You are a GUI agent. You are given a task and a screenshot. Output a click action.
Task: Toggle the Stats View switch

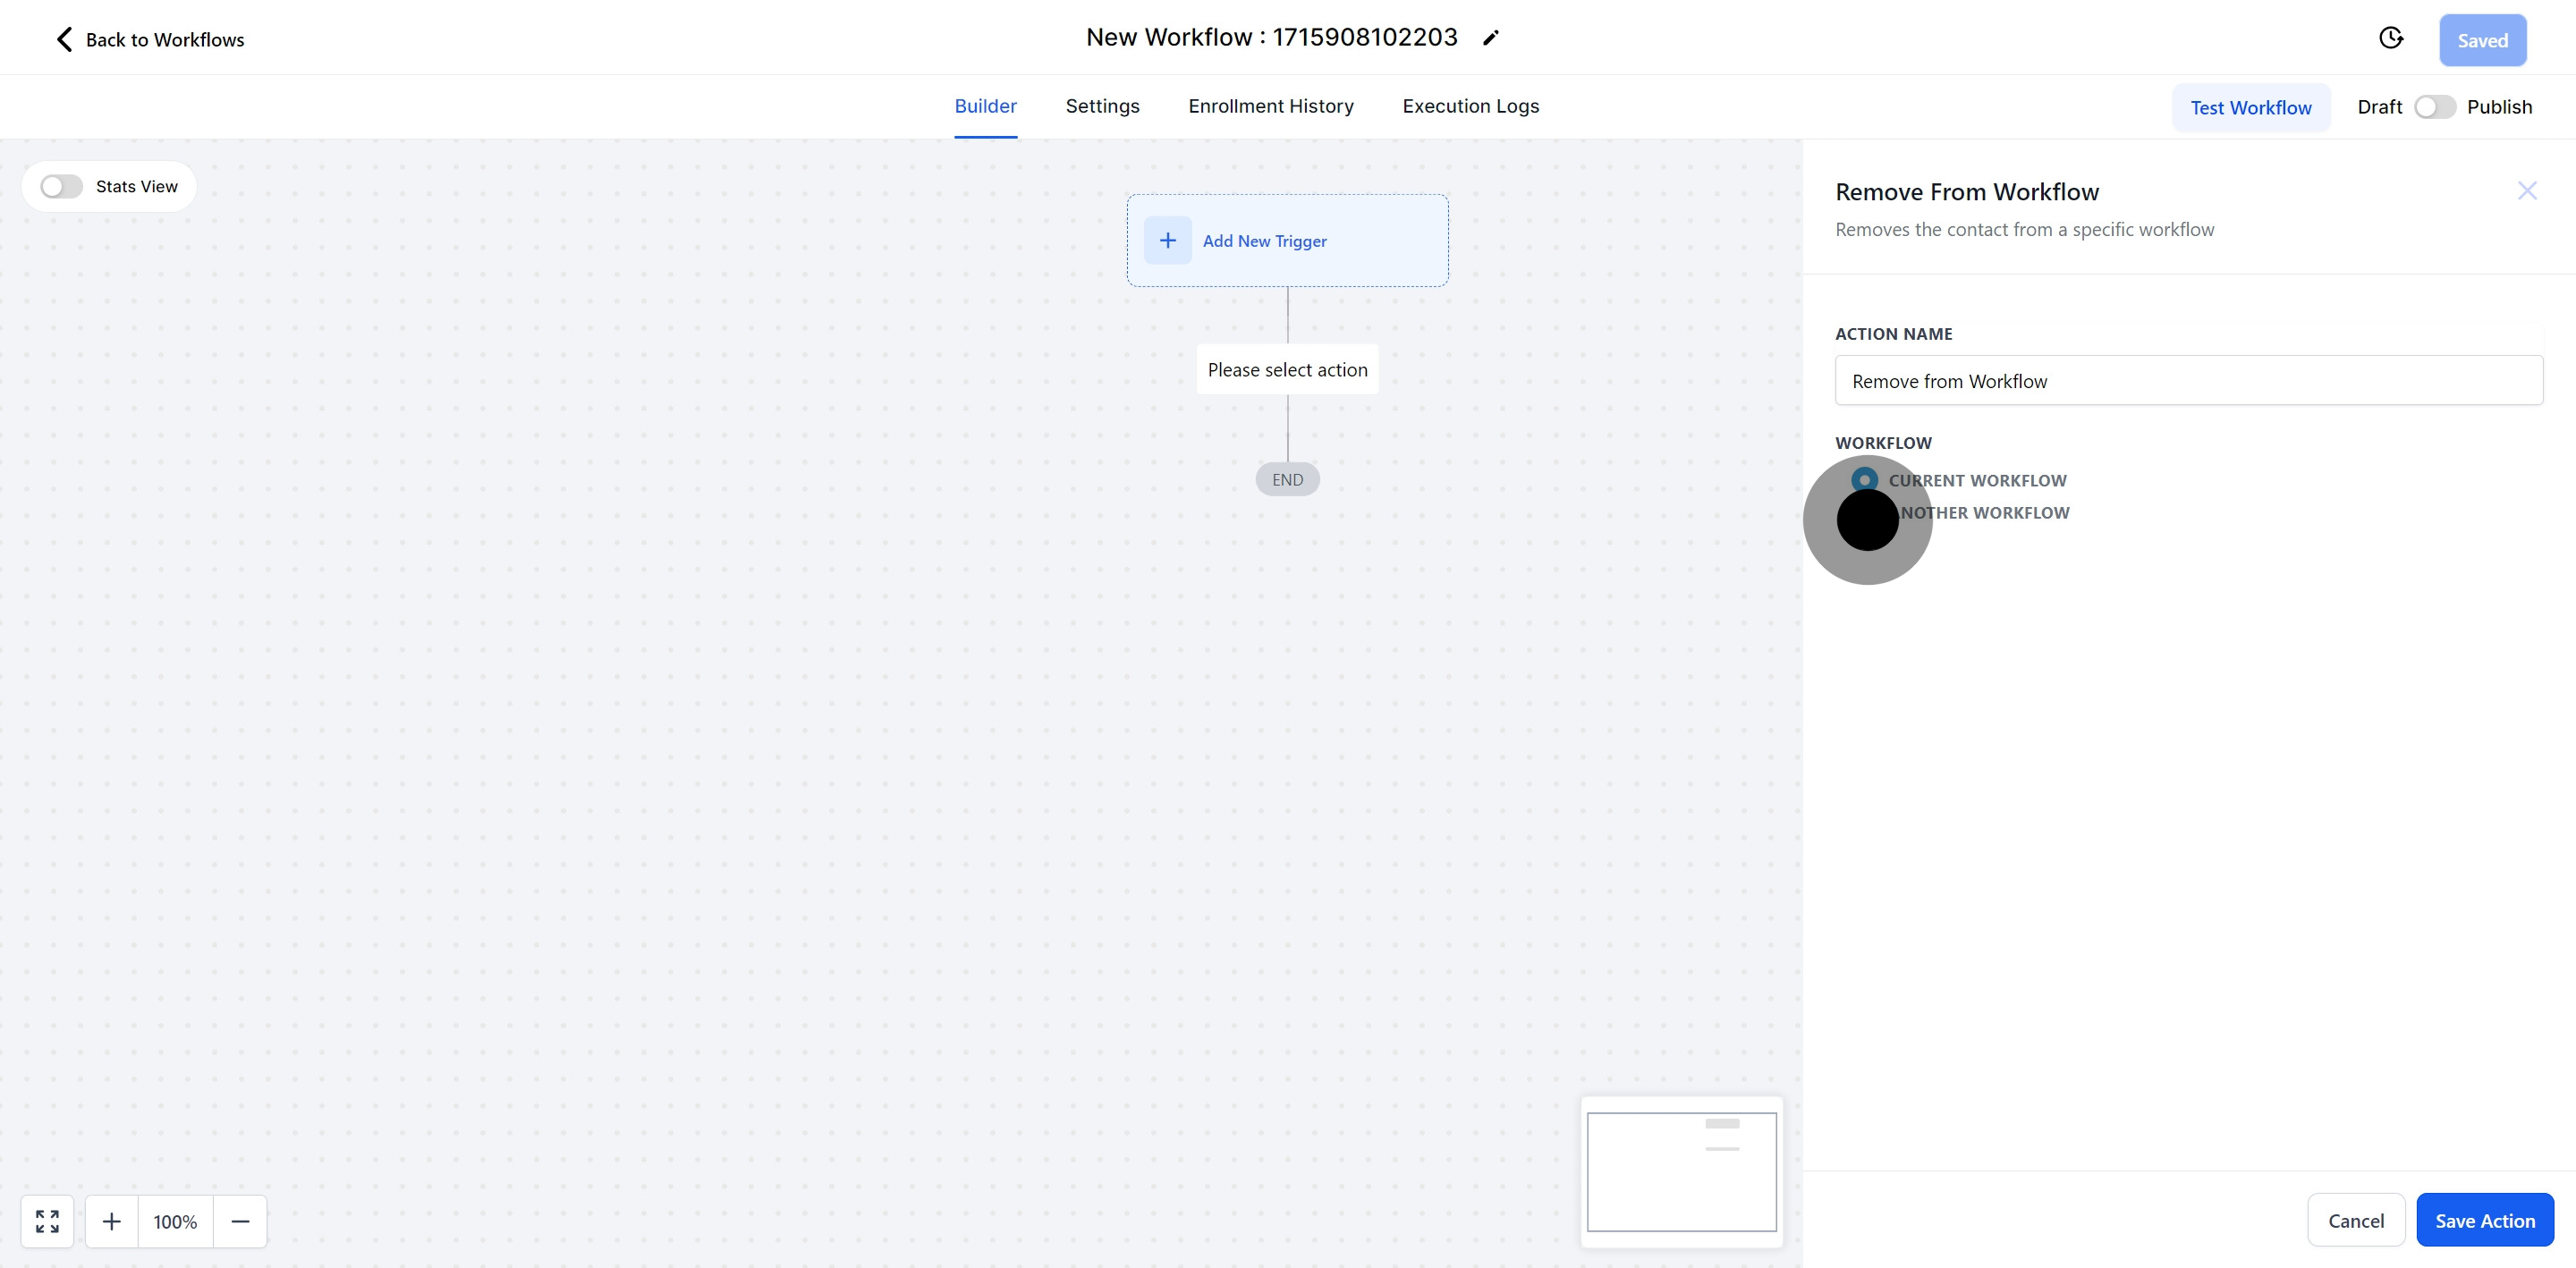(x=61, y=187)
